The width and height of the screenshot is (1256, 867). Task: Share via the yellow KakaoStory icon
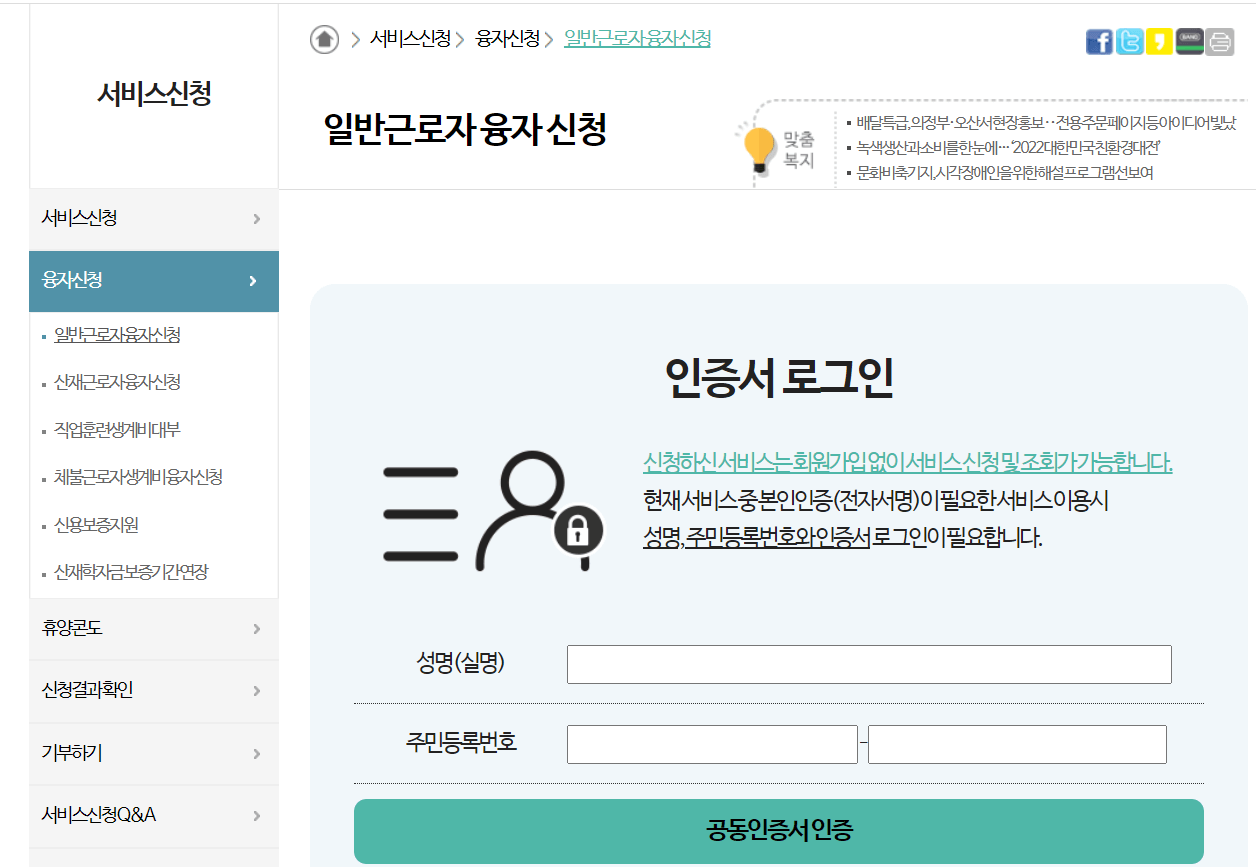(x=1158, y=41)
